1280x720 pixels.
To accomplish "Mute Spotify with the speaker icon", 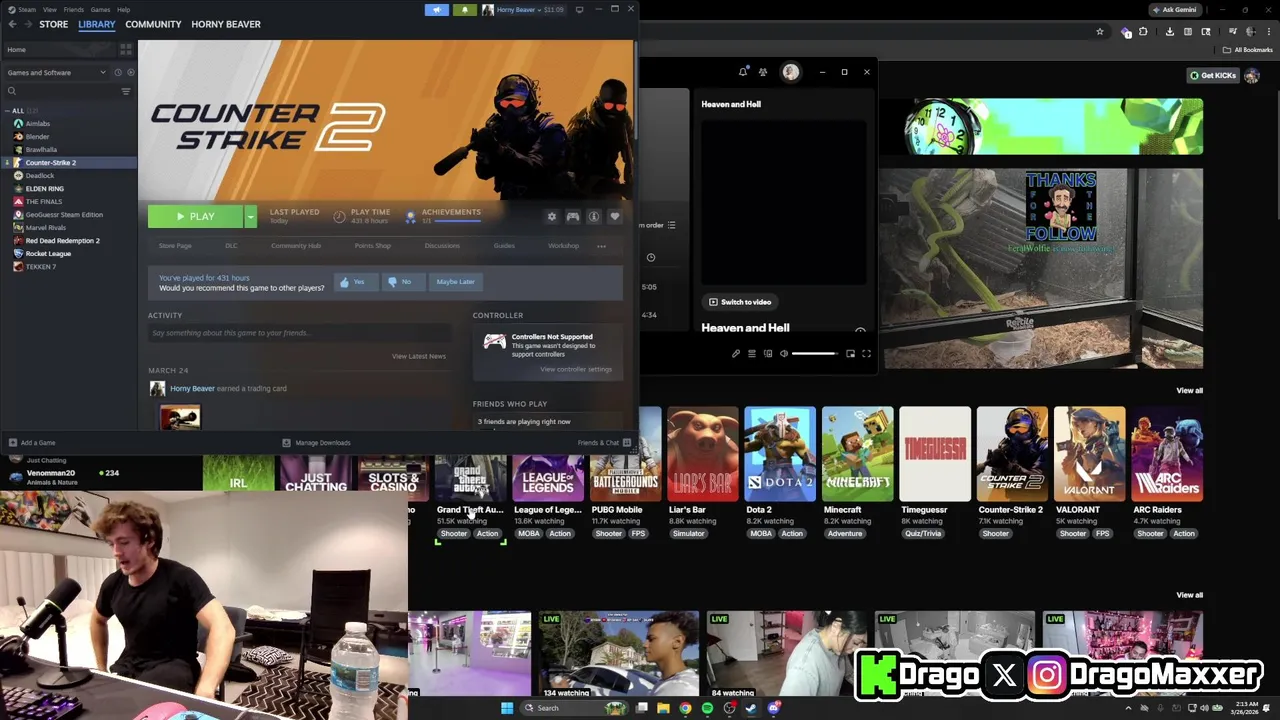I will tap(784, 353).
